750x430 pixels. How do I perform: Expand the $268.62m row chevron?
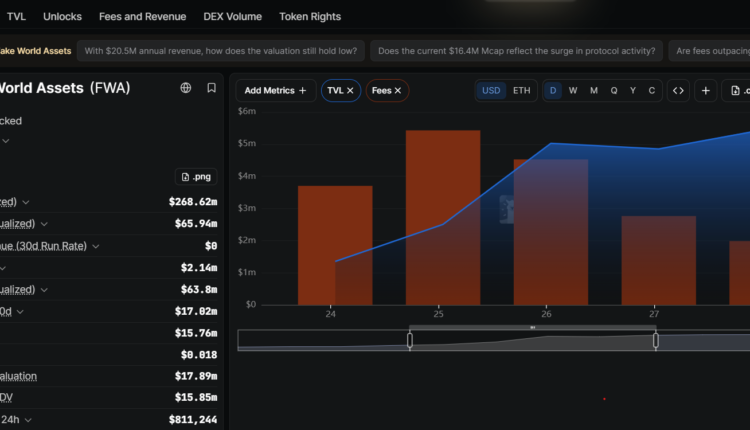26,202
